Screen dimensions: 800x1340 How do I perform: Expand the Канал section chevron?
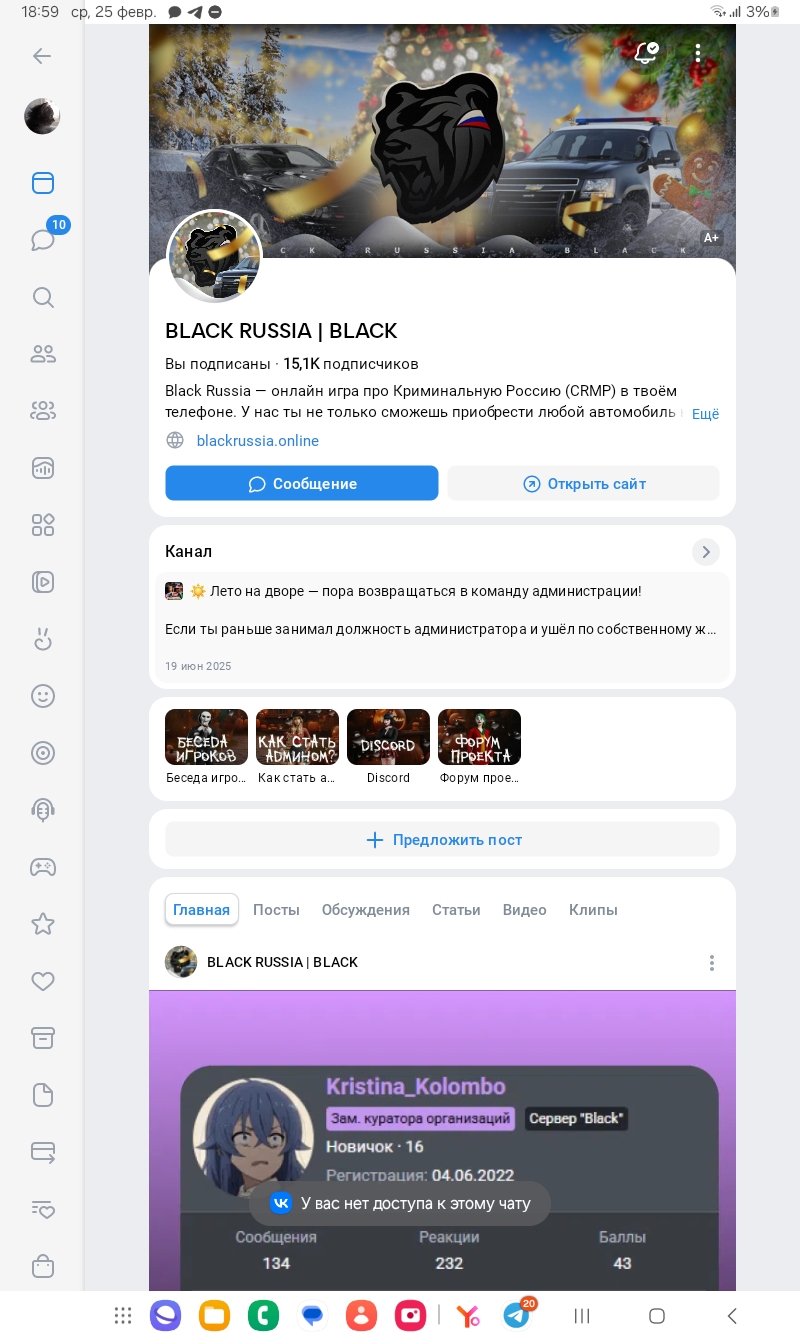(706, 552)
